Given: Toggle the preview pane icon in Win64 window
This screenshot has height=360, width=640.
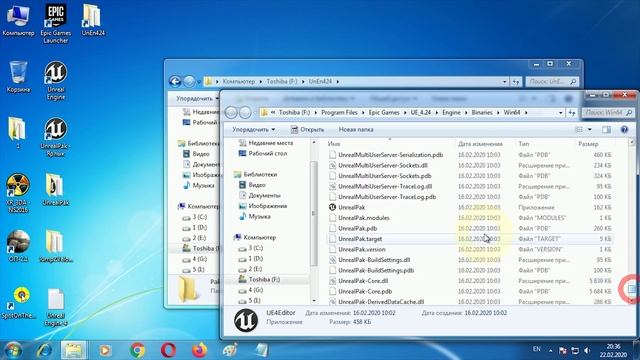Looking at the screenshot, I should (606, 129).
